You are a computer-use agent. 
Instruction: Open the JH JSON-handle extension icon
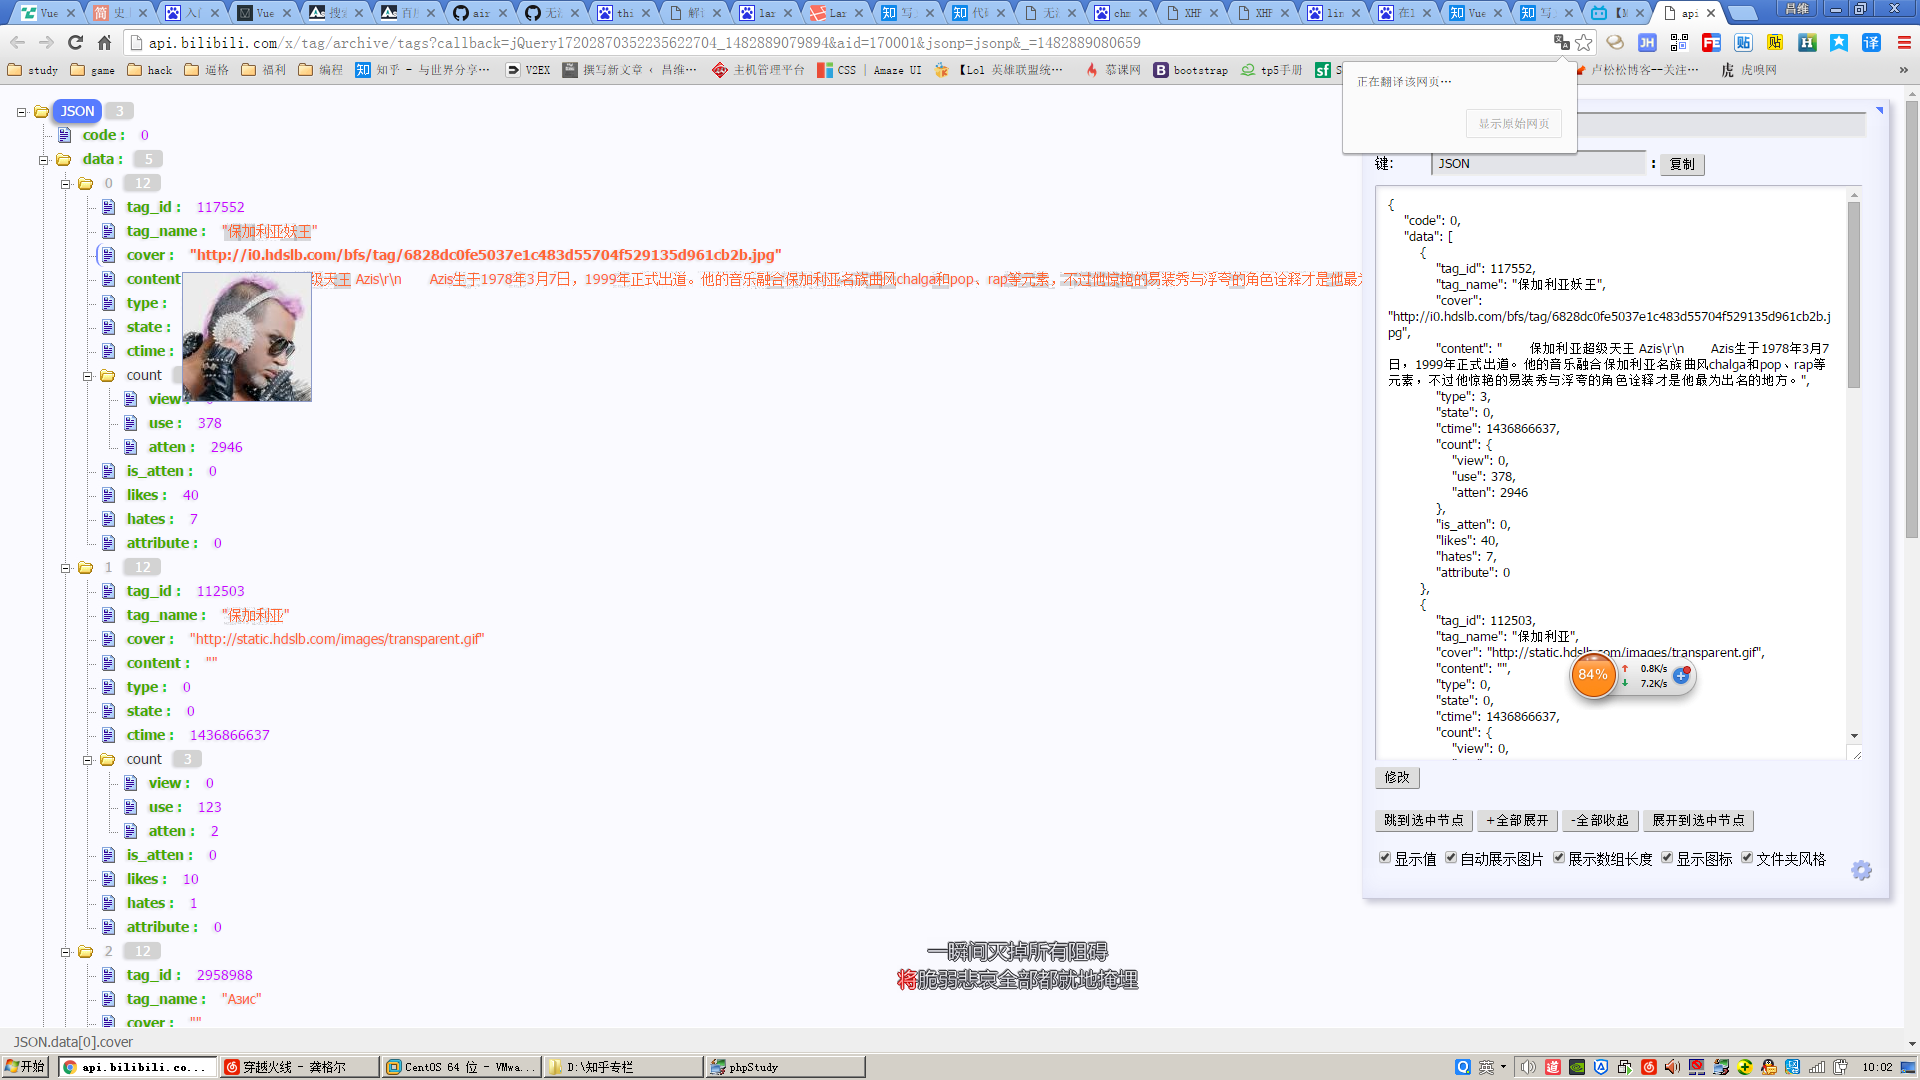(1647, 42)
